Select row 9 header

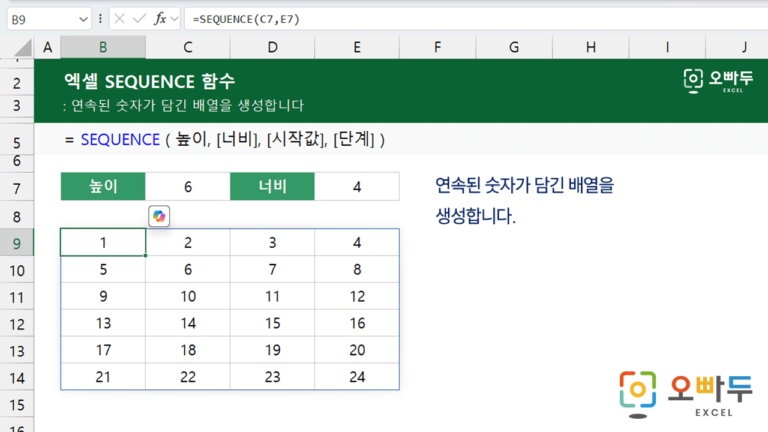click(17, 243)
